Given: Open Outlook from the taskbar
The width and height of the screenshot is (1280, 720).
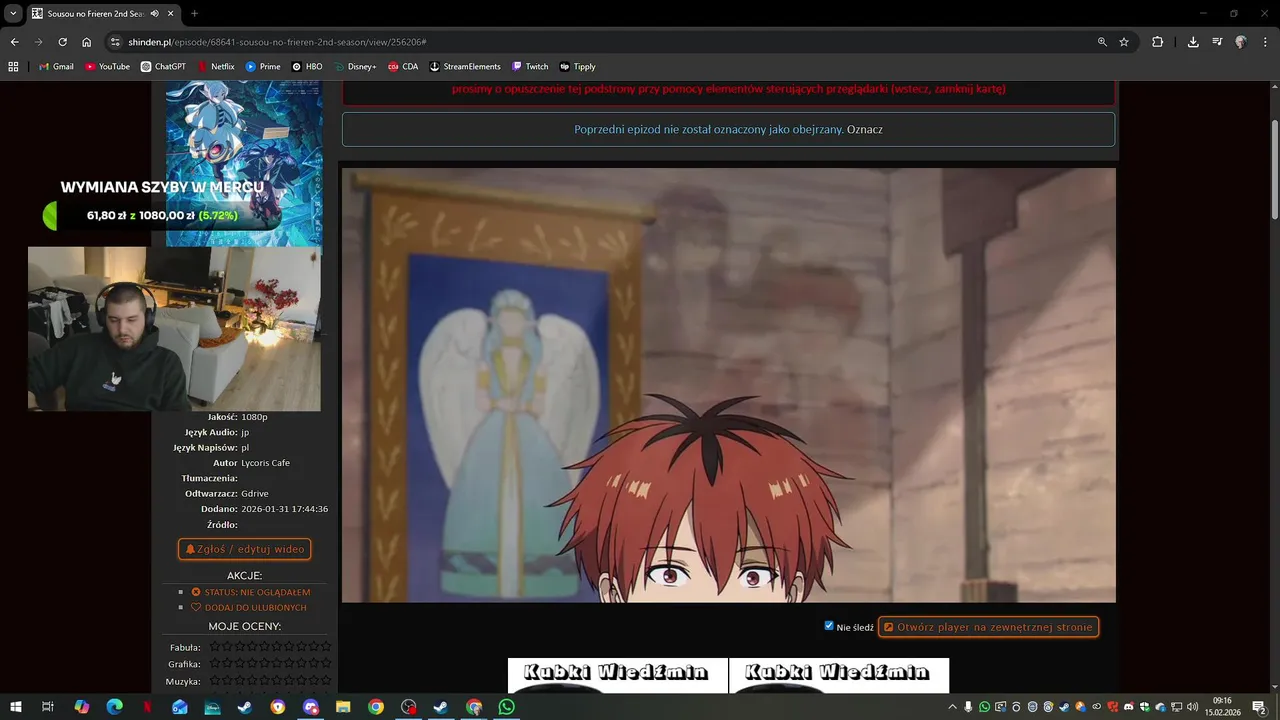Looking at the screenshot, I should [x=180, y=707].
